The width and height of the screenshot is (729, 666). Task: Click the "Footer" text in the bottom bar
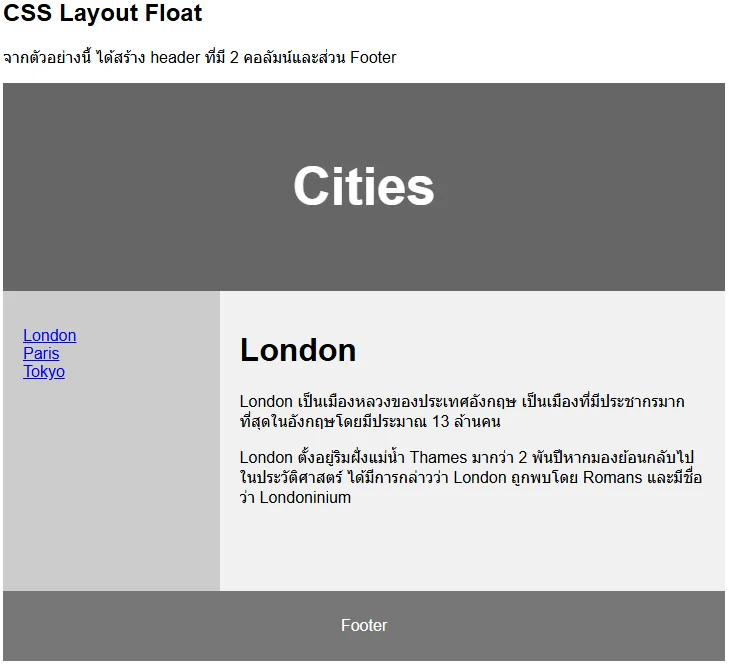tap(364, 626)
